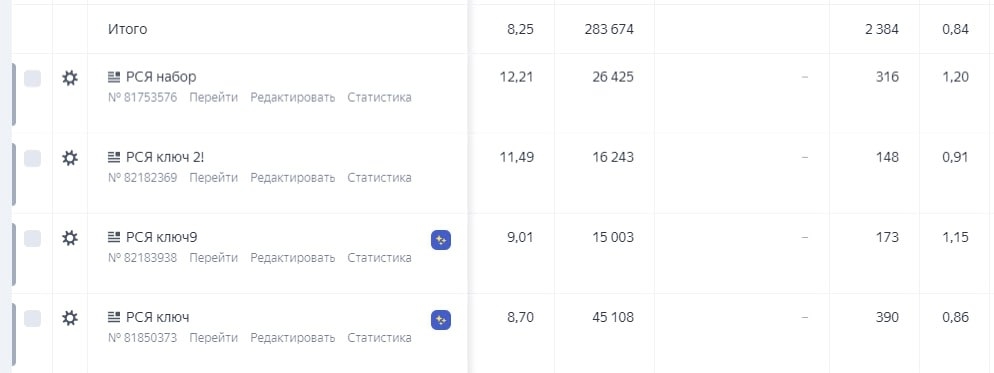Viewport: 994px width, 373px height.
Task: Click Редактировать under РСЯ ключ
Action: click(292, 337)
